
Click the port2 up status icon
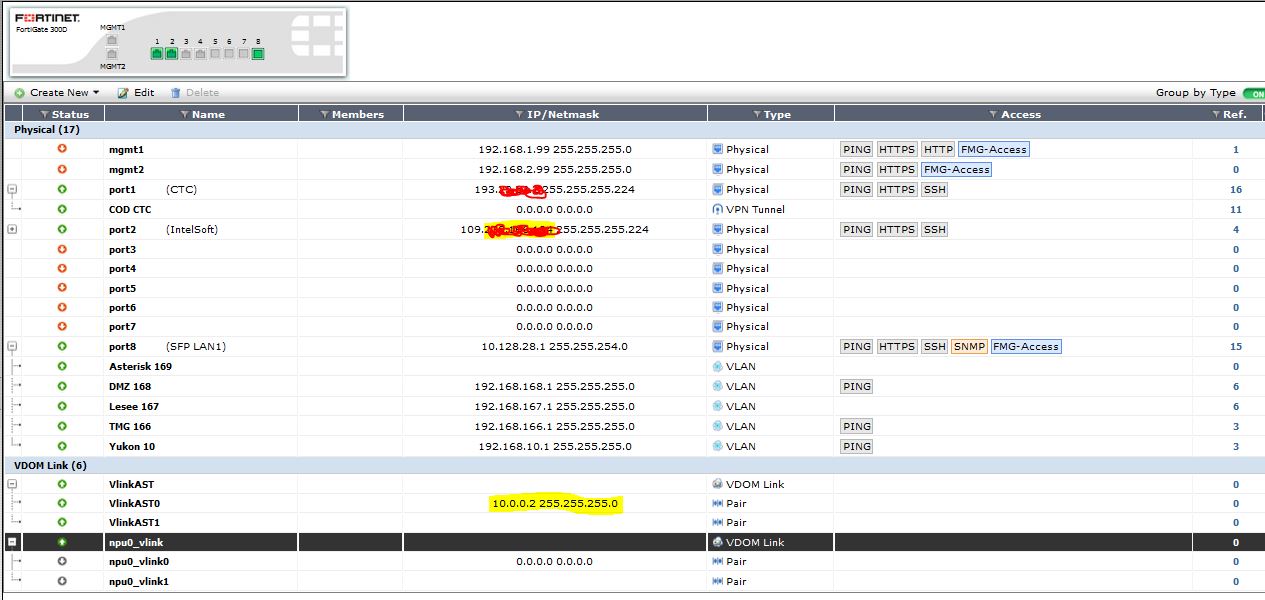[62, 229]
